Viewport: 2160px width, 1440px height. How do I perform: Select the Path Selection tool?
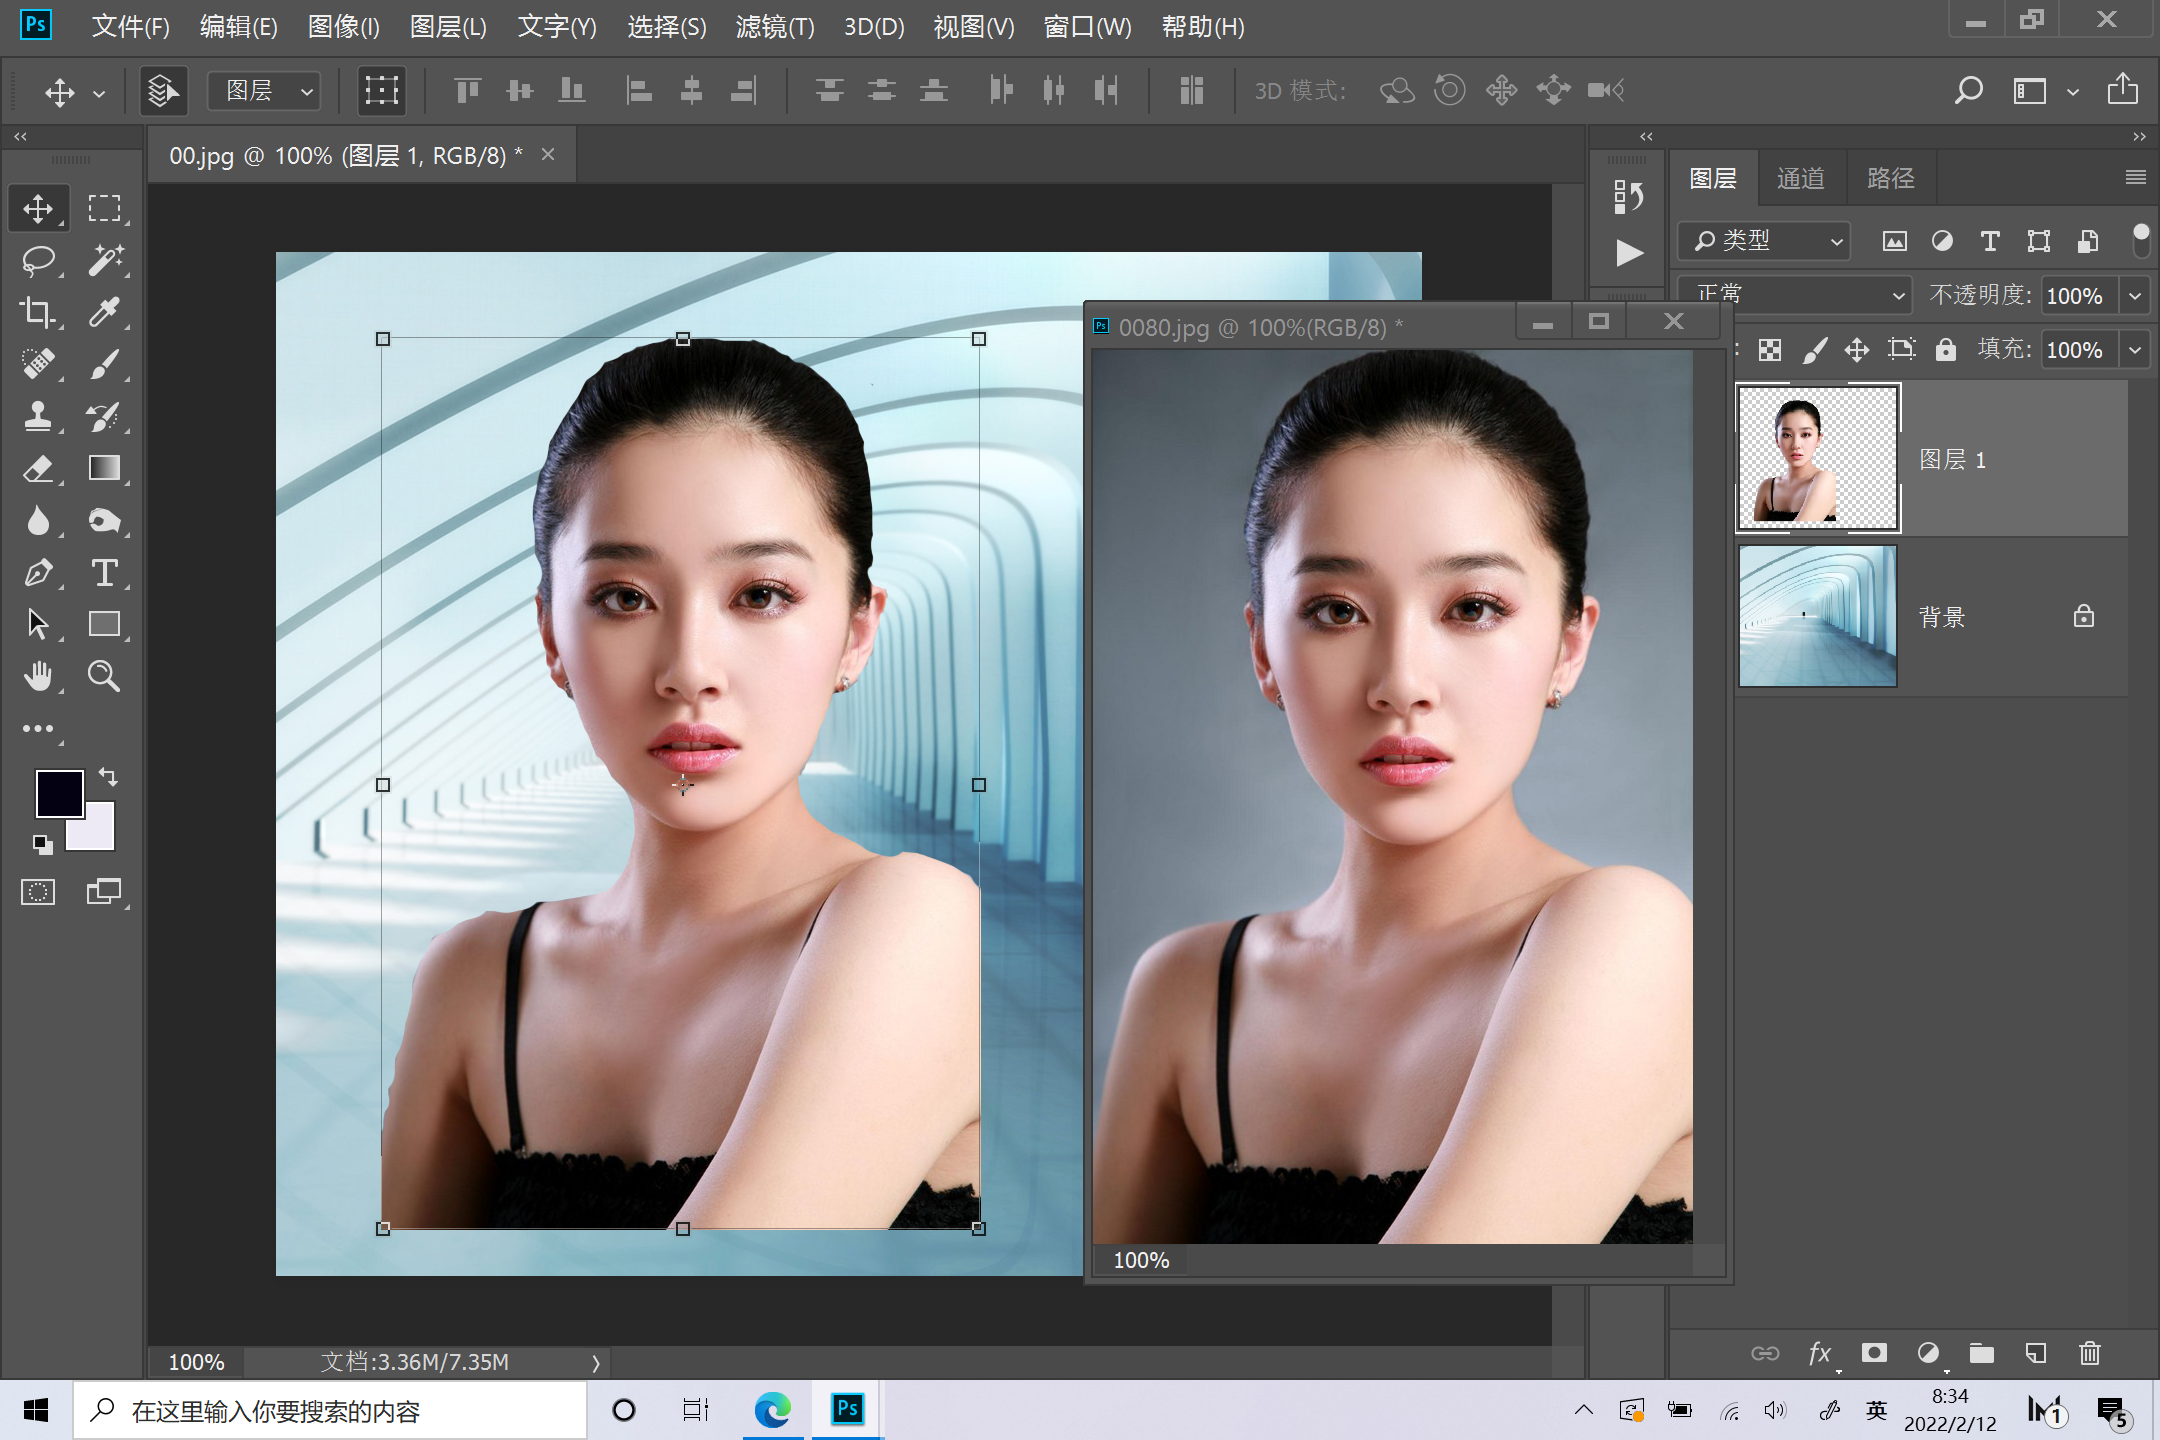(x=38, y=624)
